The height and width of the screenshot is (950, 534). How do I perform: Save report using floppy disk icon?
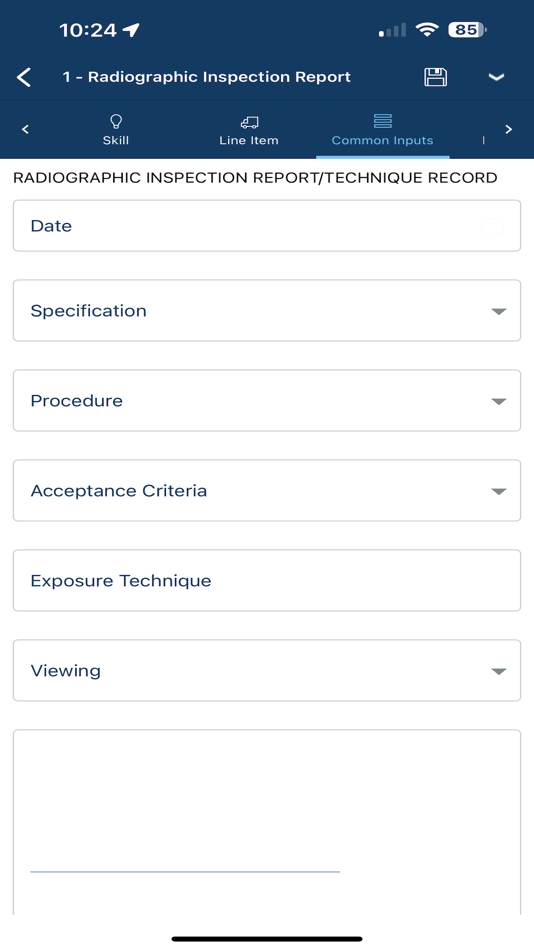pos(435,77)
